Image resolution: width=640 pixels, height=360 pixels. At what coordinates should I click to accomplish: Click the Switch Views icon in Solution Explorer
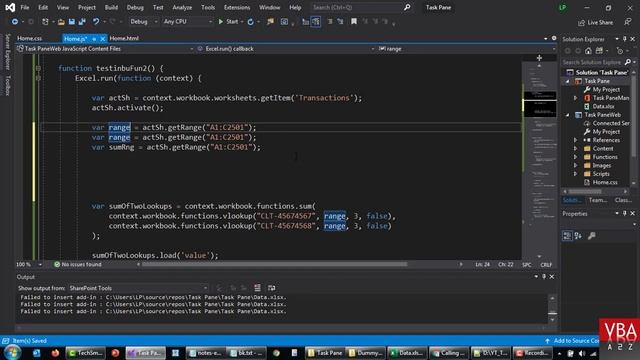[599, 51]
